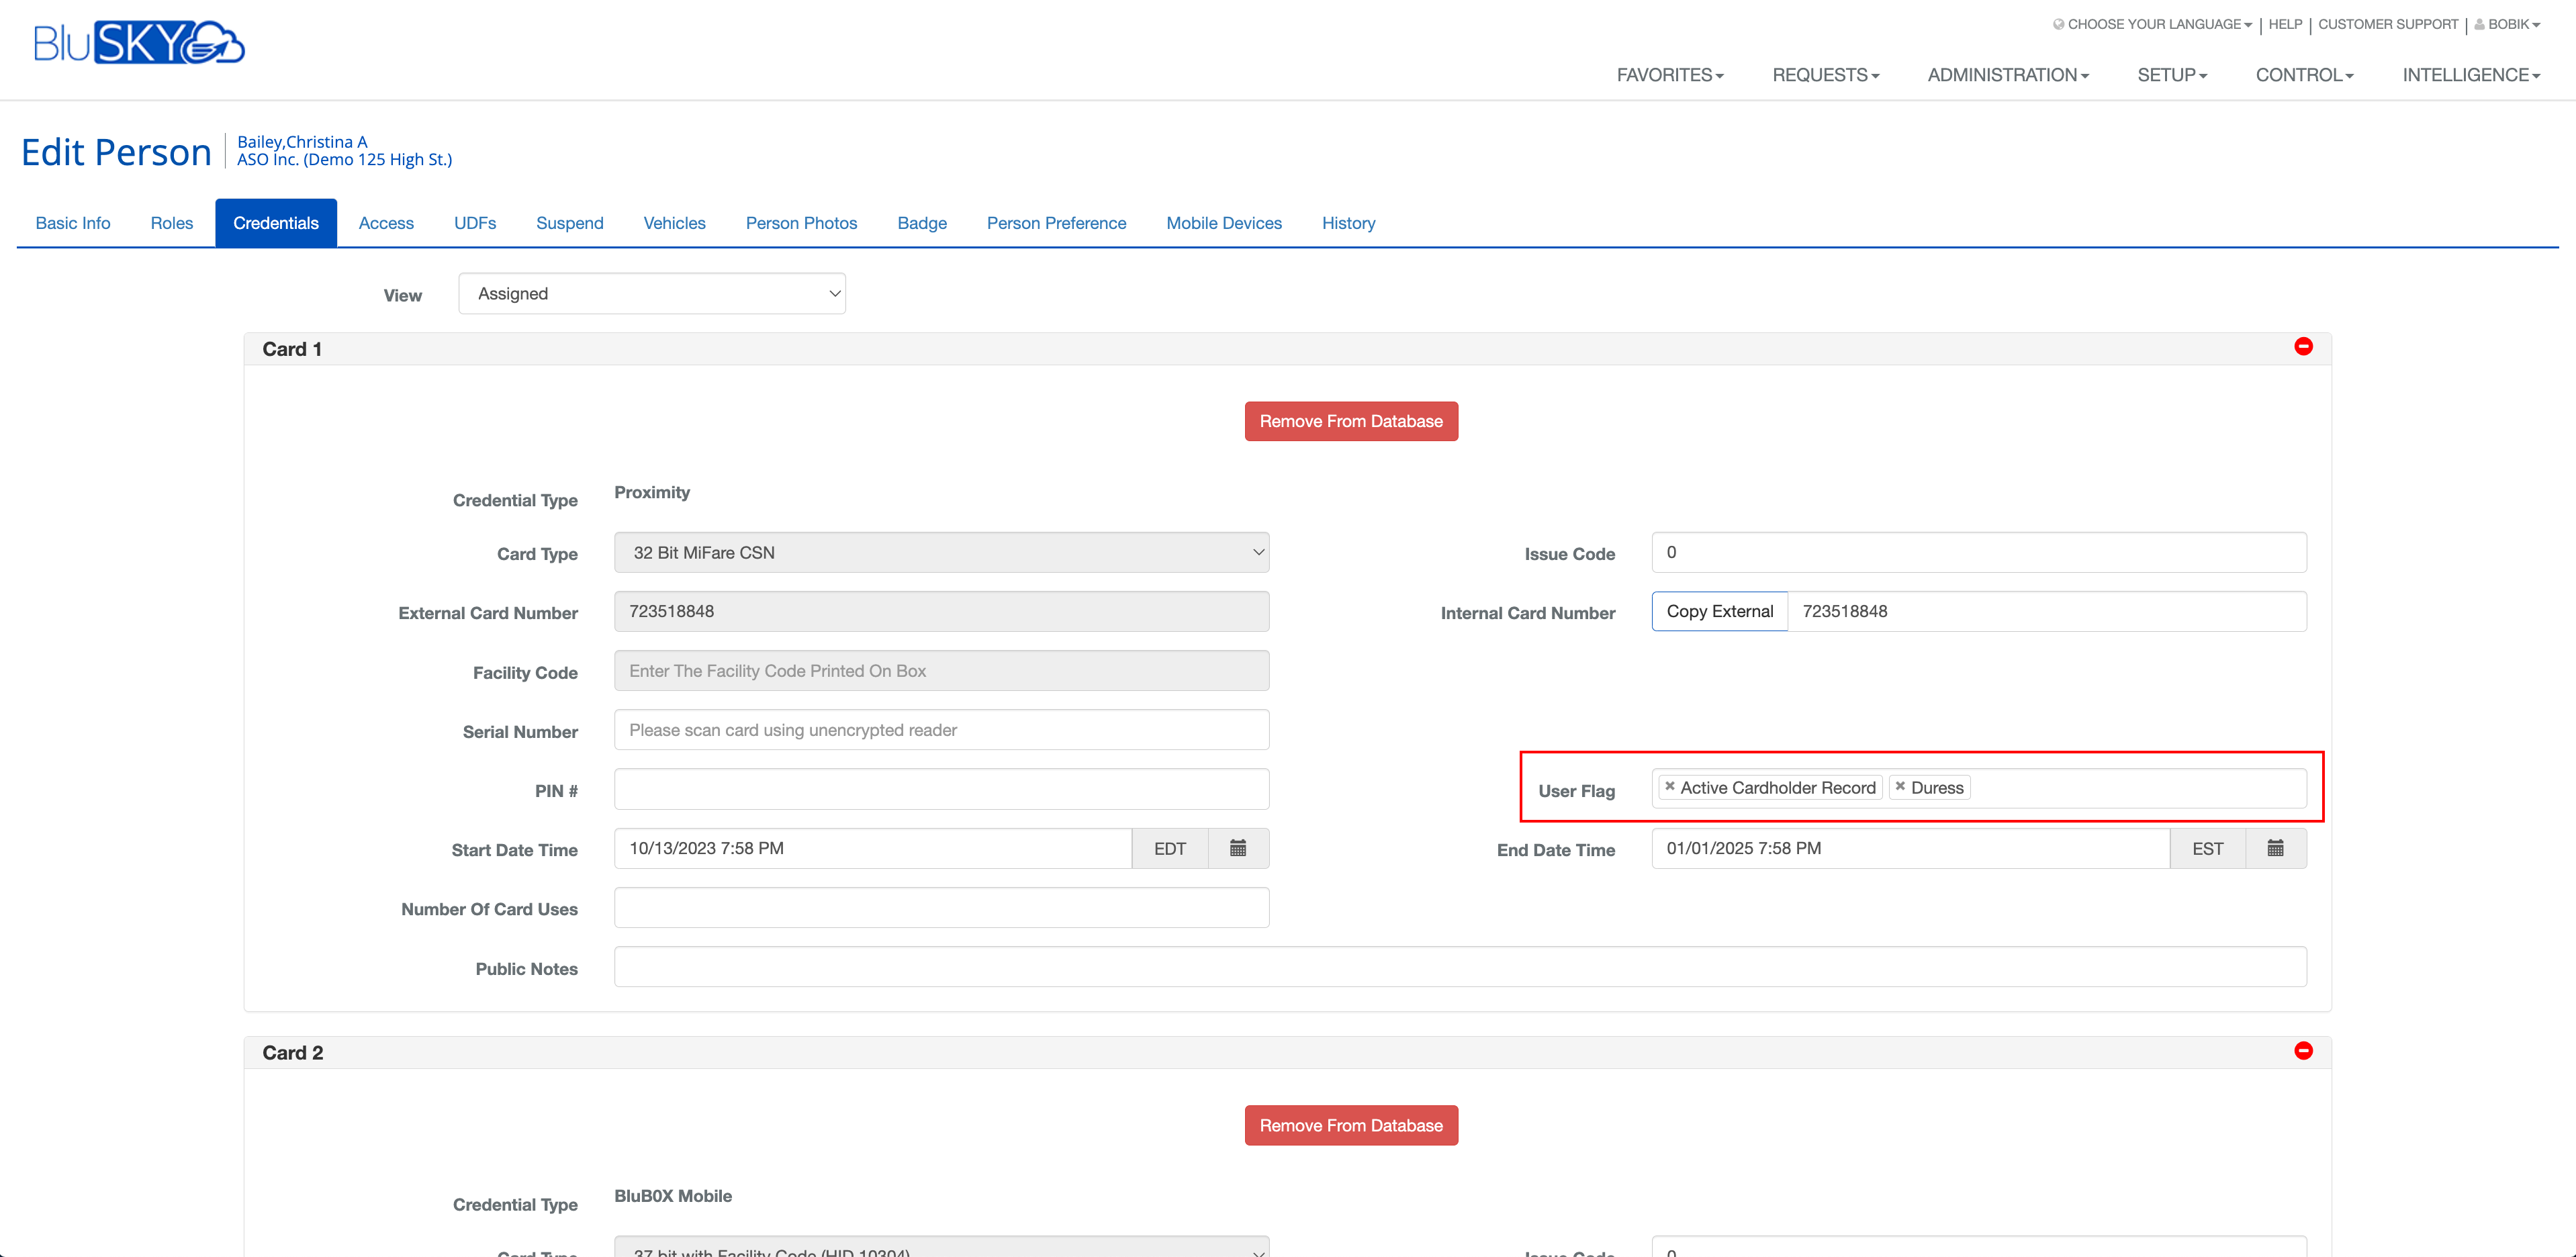Click the PIN # input field
The height and width of the screenshot is (1257, 2576).
click(941, 789)
